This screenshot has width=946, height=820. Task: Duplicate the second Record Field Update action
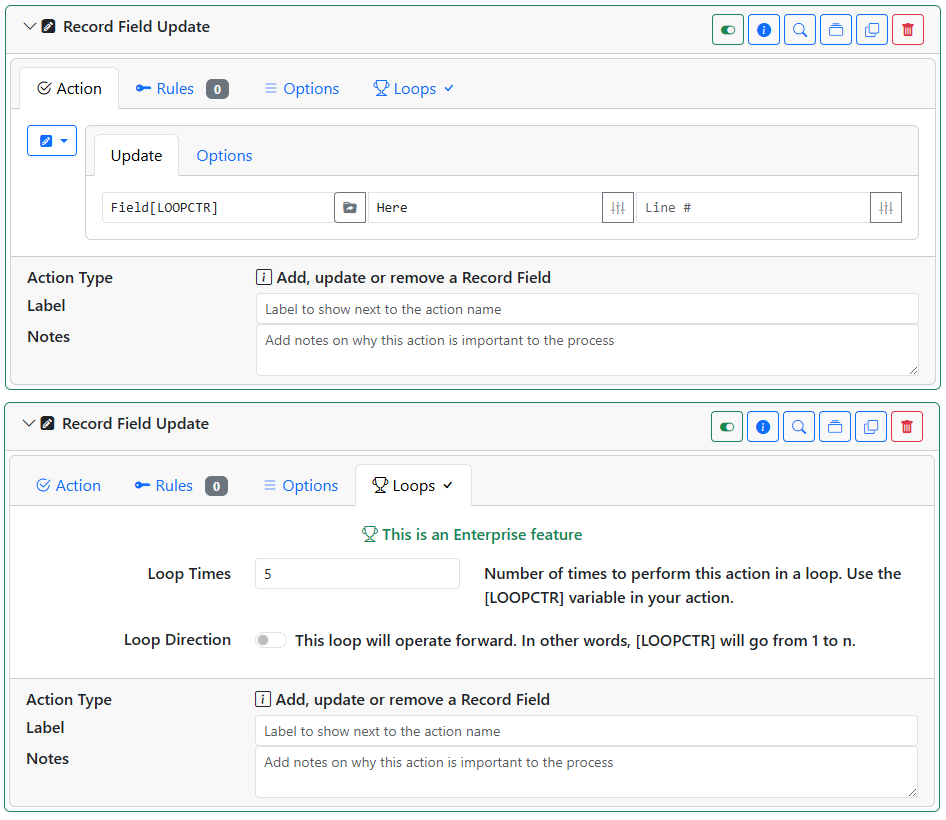(871, 427)
